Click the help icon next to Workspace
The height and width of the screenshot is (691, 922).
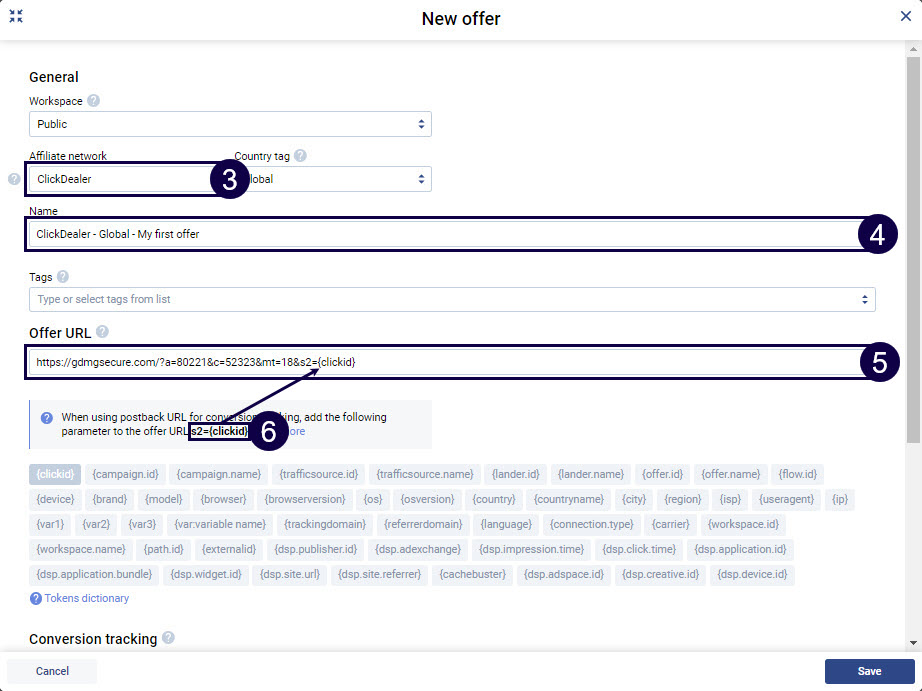[x=93, y=101]
